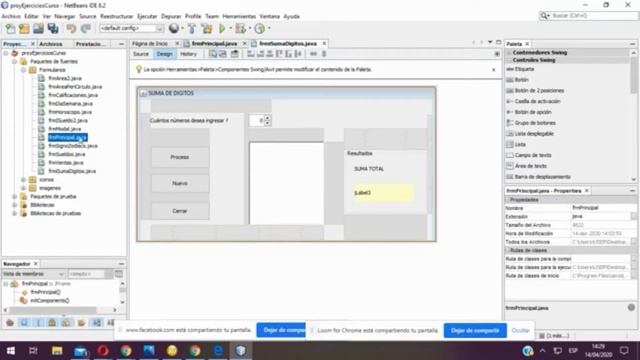Click the magnifier icon in the search box
The height and width of the screenshot is (360, 640).
pos(544,16)
